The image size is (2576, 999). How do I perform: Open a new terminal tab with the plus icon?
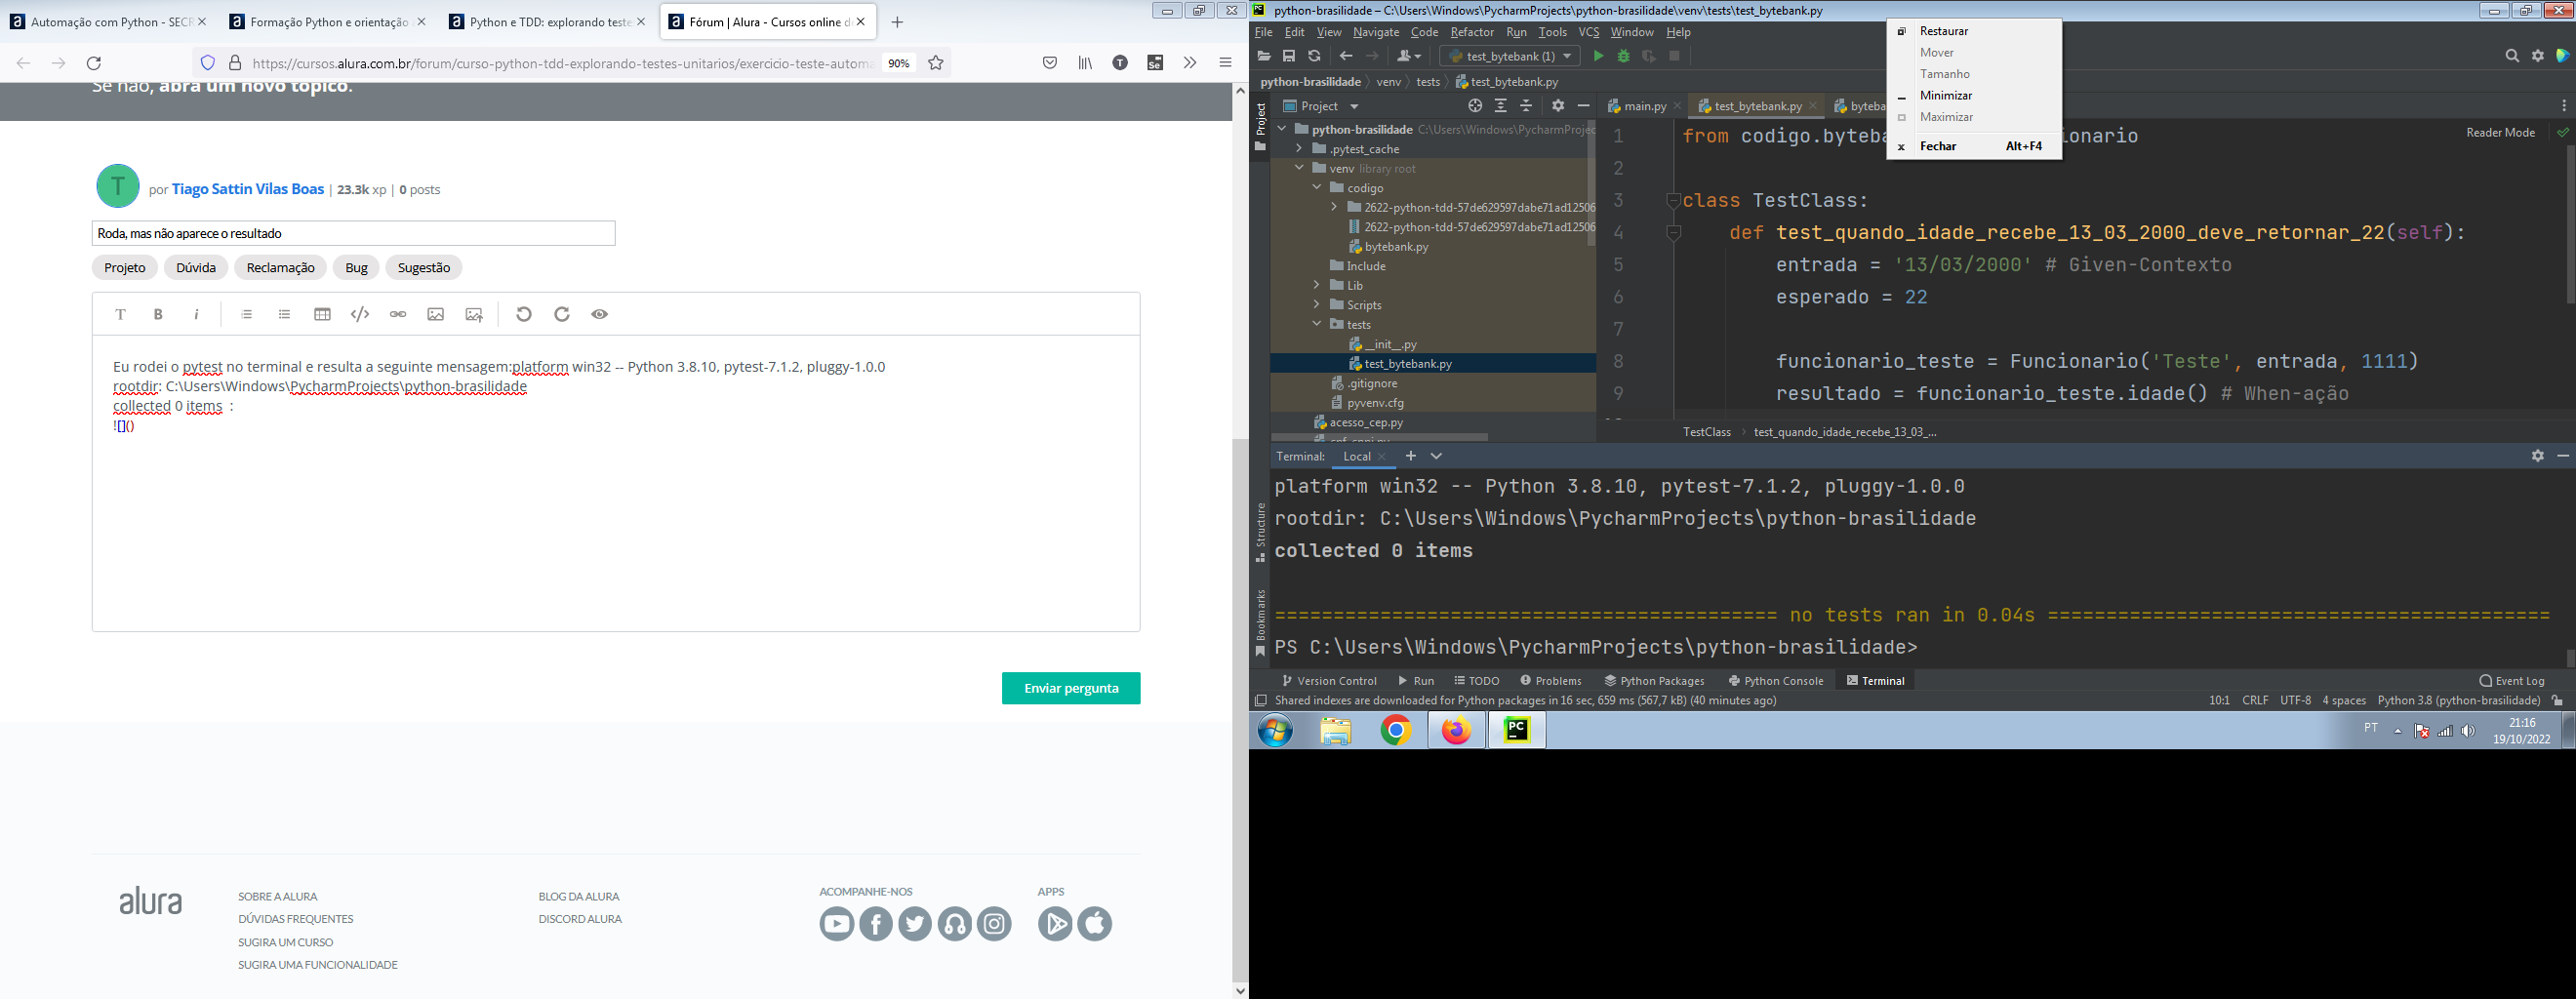[1411, 456]
